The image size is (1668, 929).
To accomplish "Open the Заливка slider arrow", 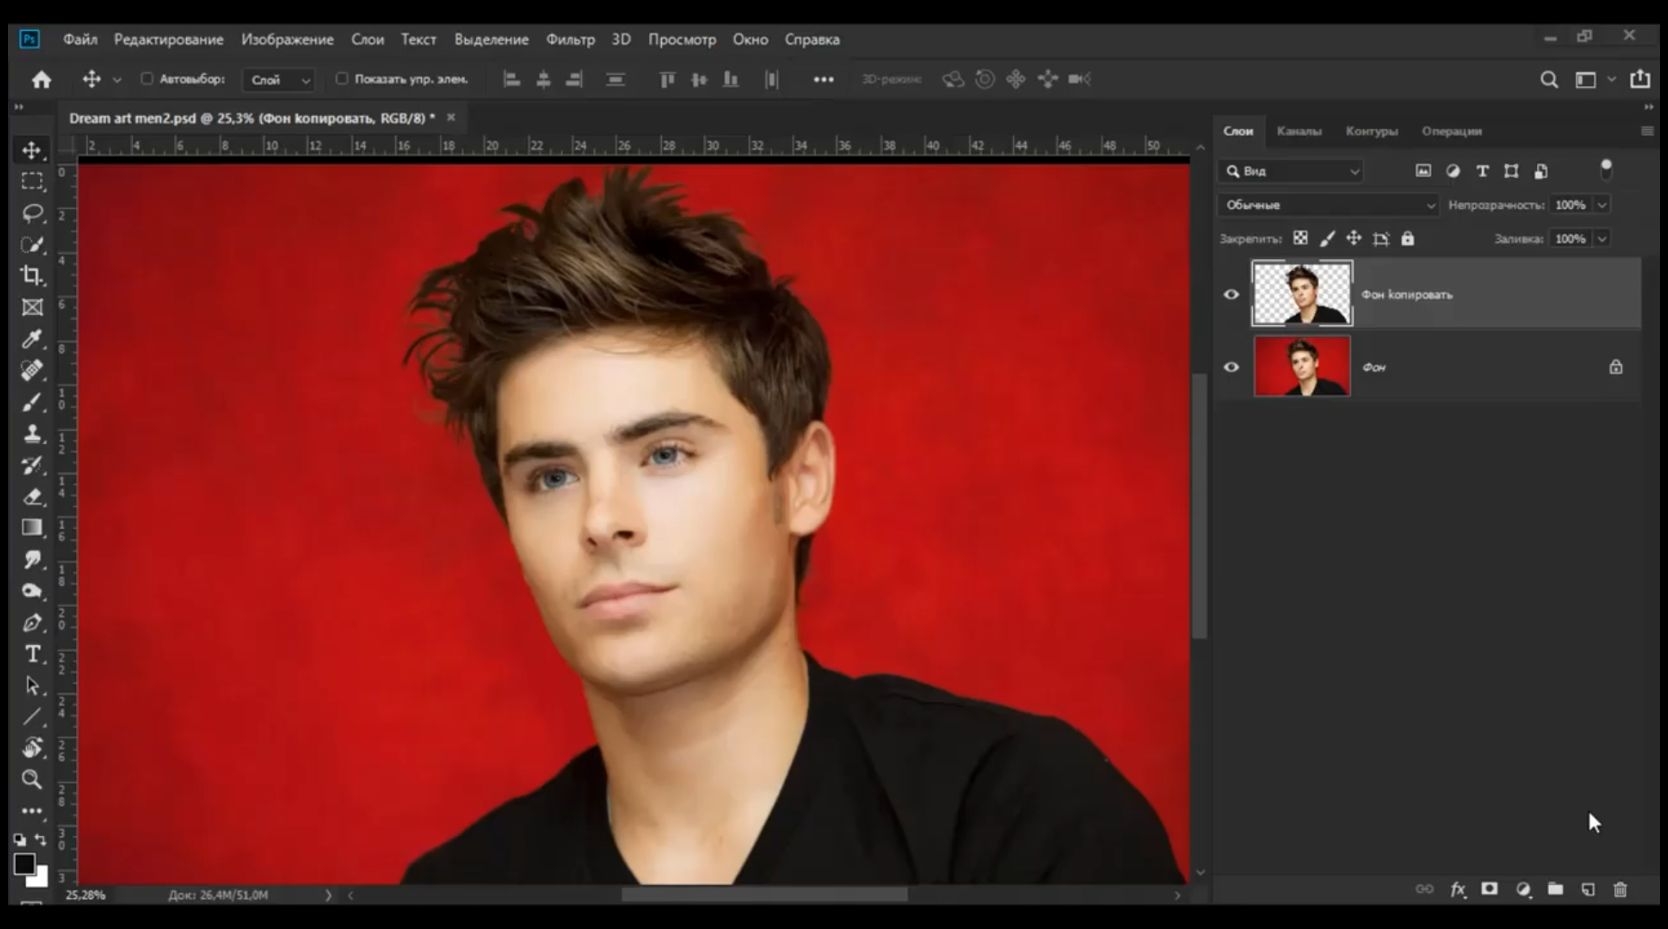I will coord(1602,239).
